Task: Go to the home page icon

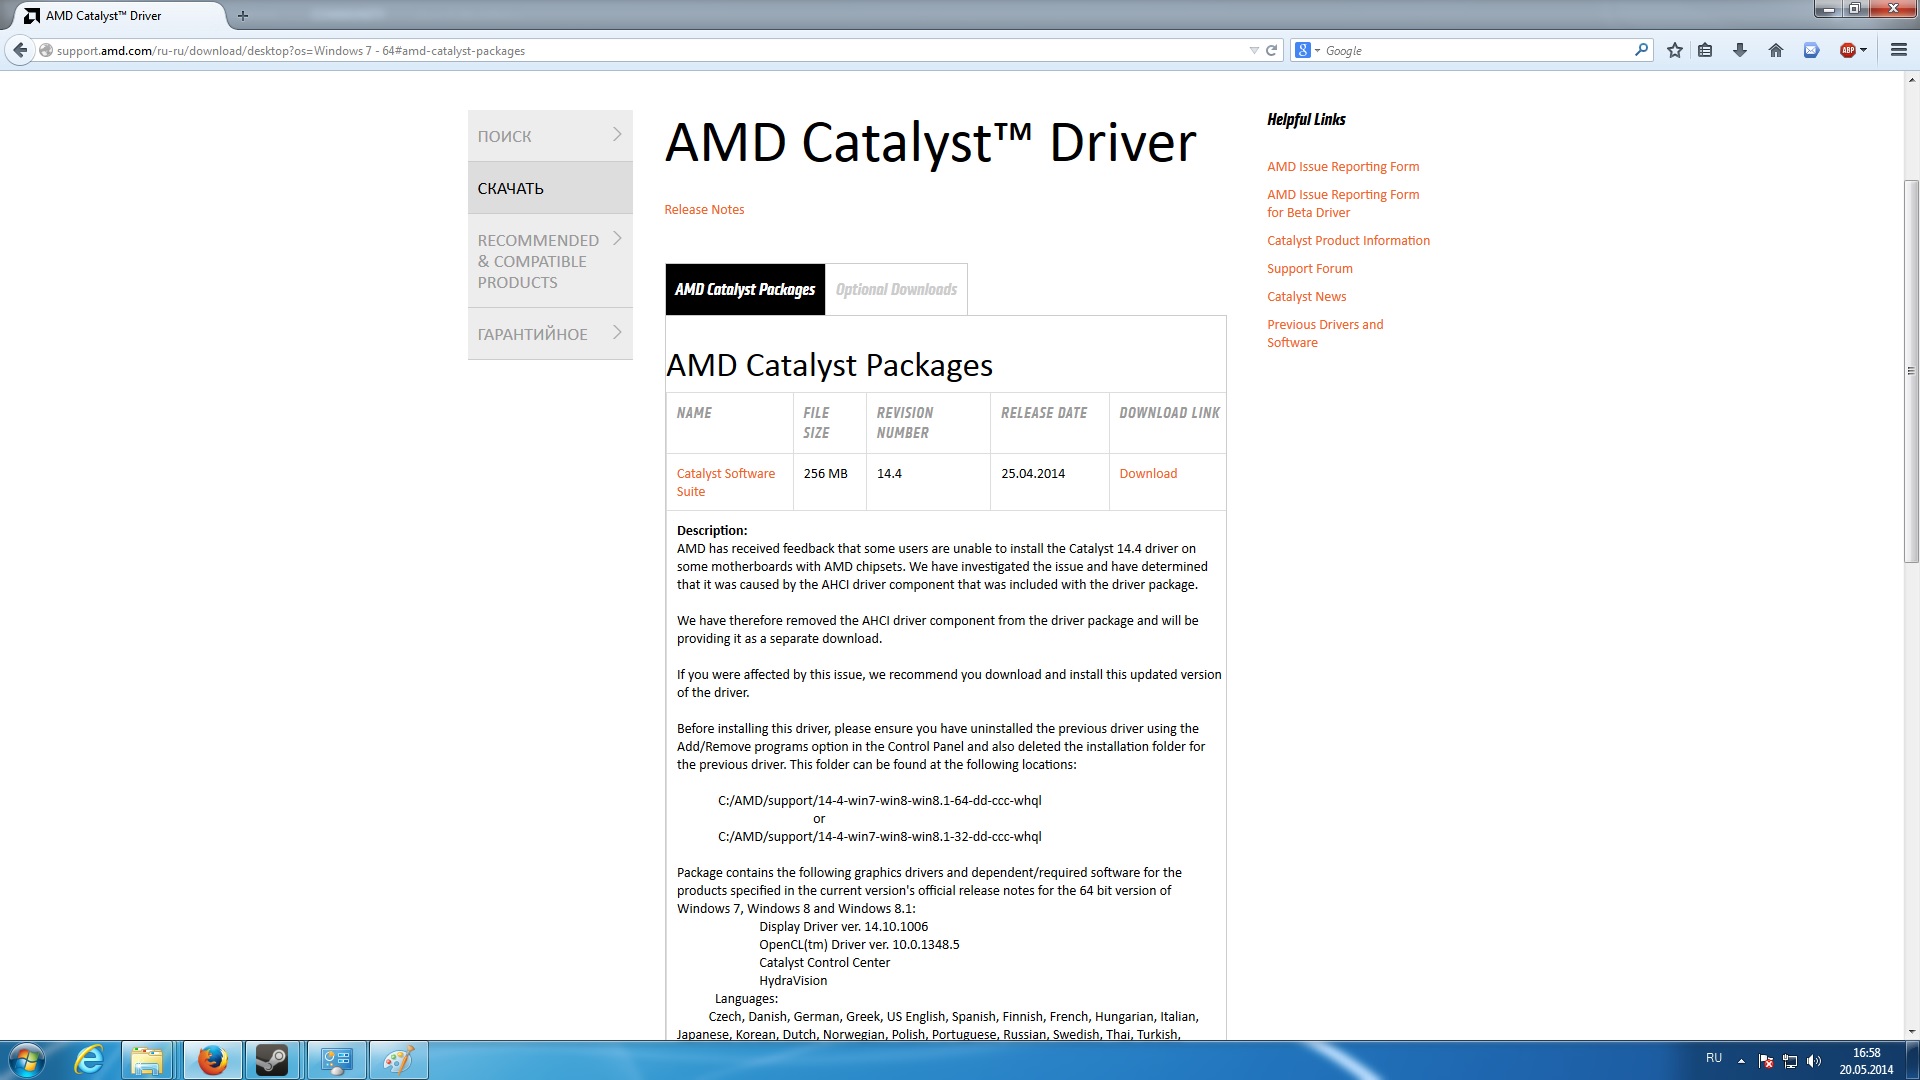Action: point(1776,50)
